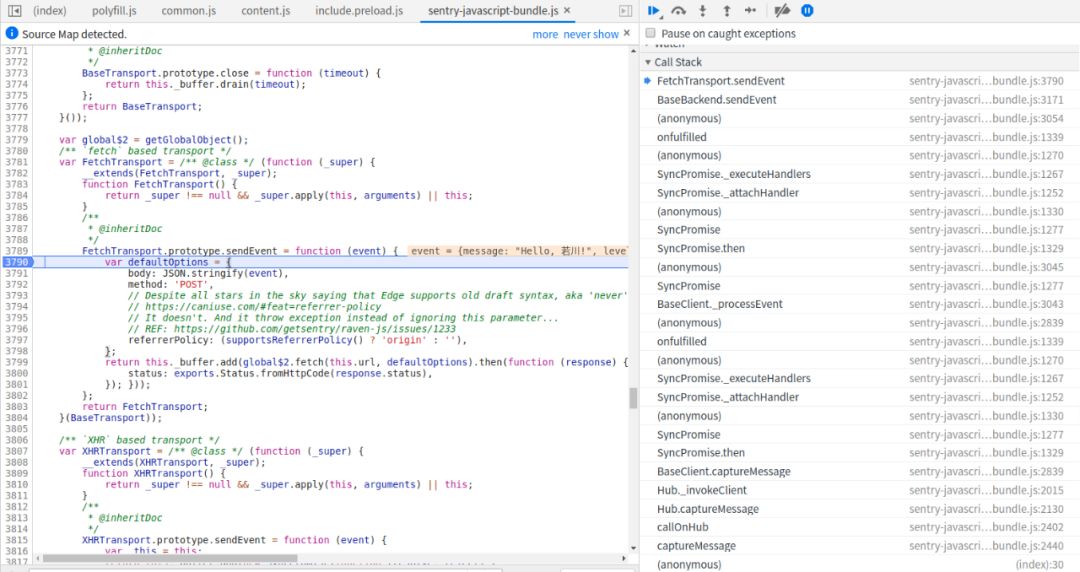Select BaseClient._processEvent call stack frame
Viewport: 1080px width, 572px height.
click(860, 304)
